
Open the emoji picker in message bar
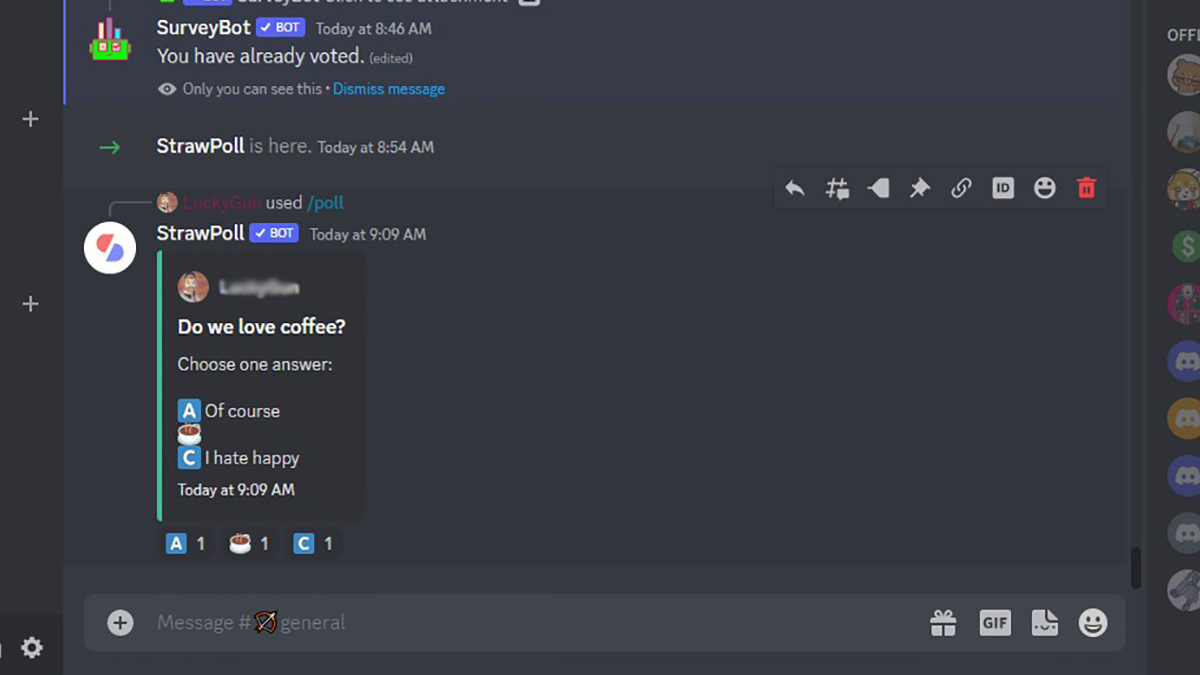pyautogui.click(x=1093, y=623)
